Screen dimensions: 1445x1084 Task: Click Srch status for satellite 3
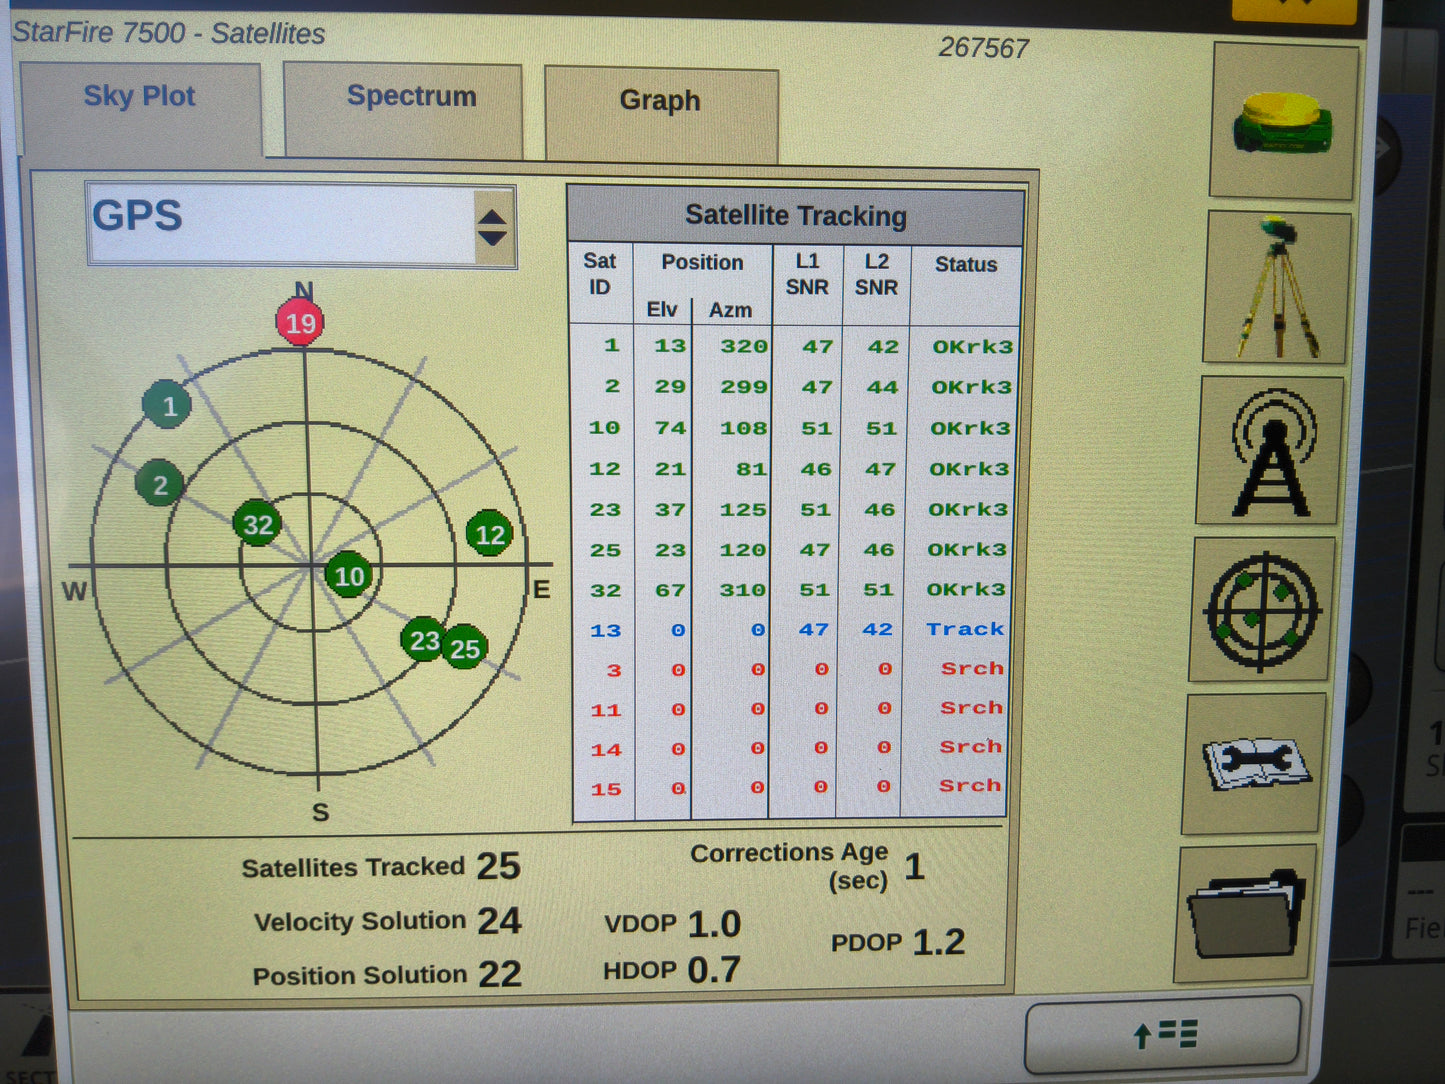(x=972, y=668)
